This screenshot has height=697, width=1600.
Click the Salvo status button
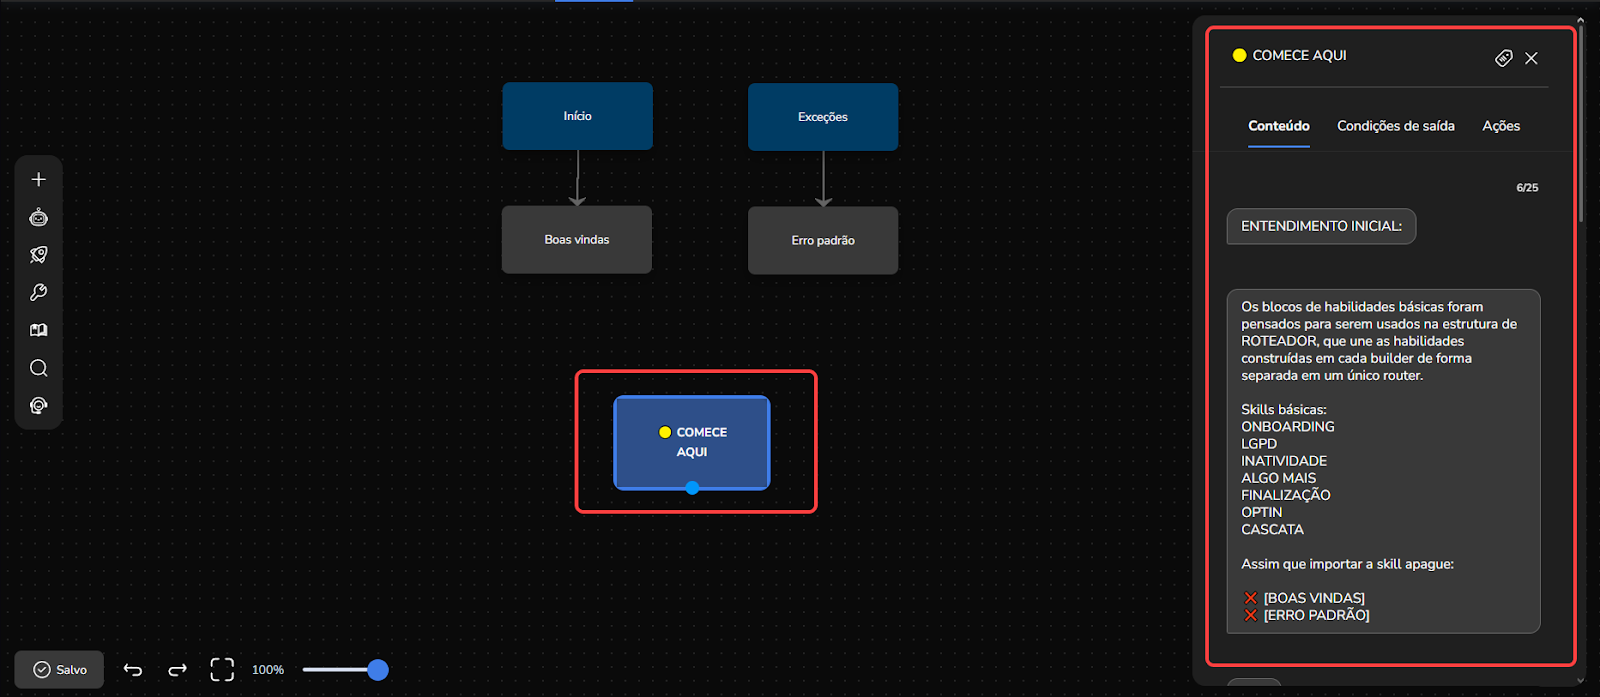pos(59,670)
